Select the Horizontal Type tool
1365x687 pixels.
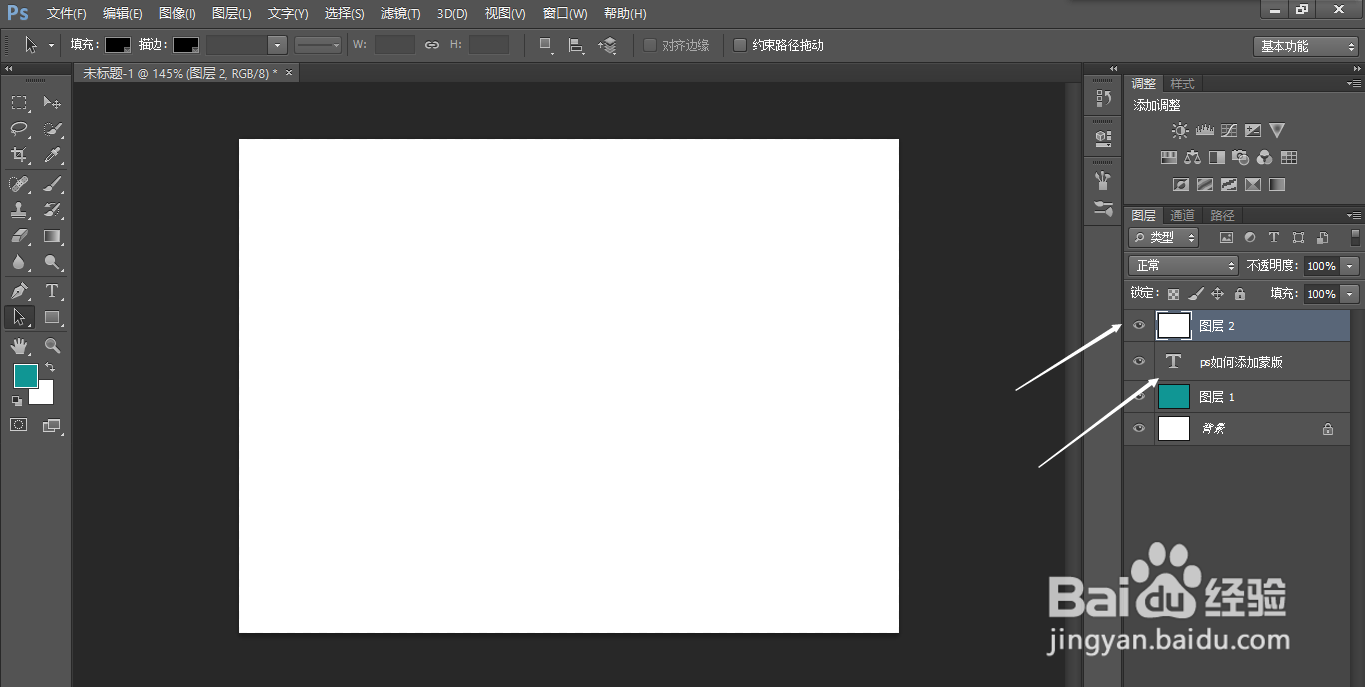52,291
